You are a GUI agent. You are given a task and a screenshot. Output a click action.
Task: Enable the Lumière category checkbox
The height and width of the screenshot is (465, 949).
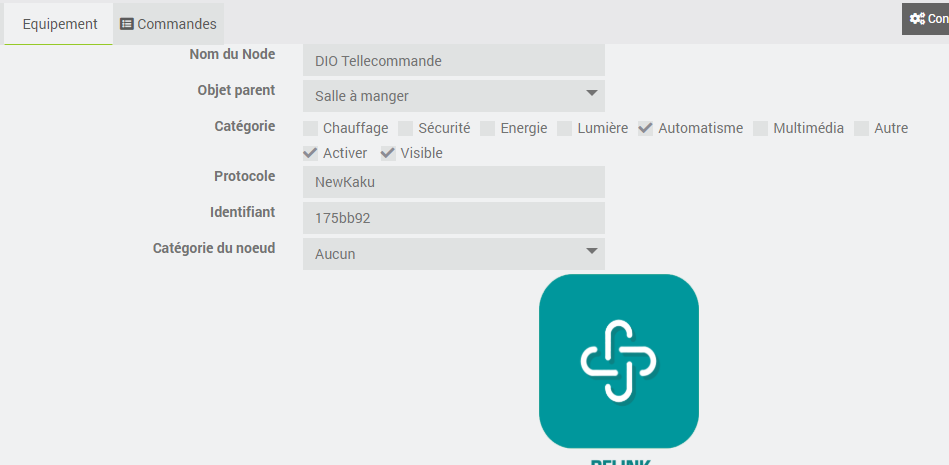(x=565, y=128)
